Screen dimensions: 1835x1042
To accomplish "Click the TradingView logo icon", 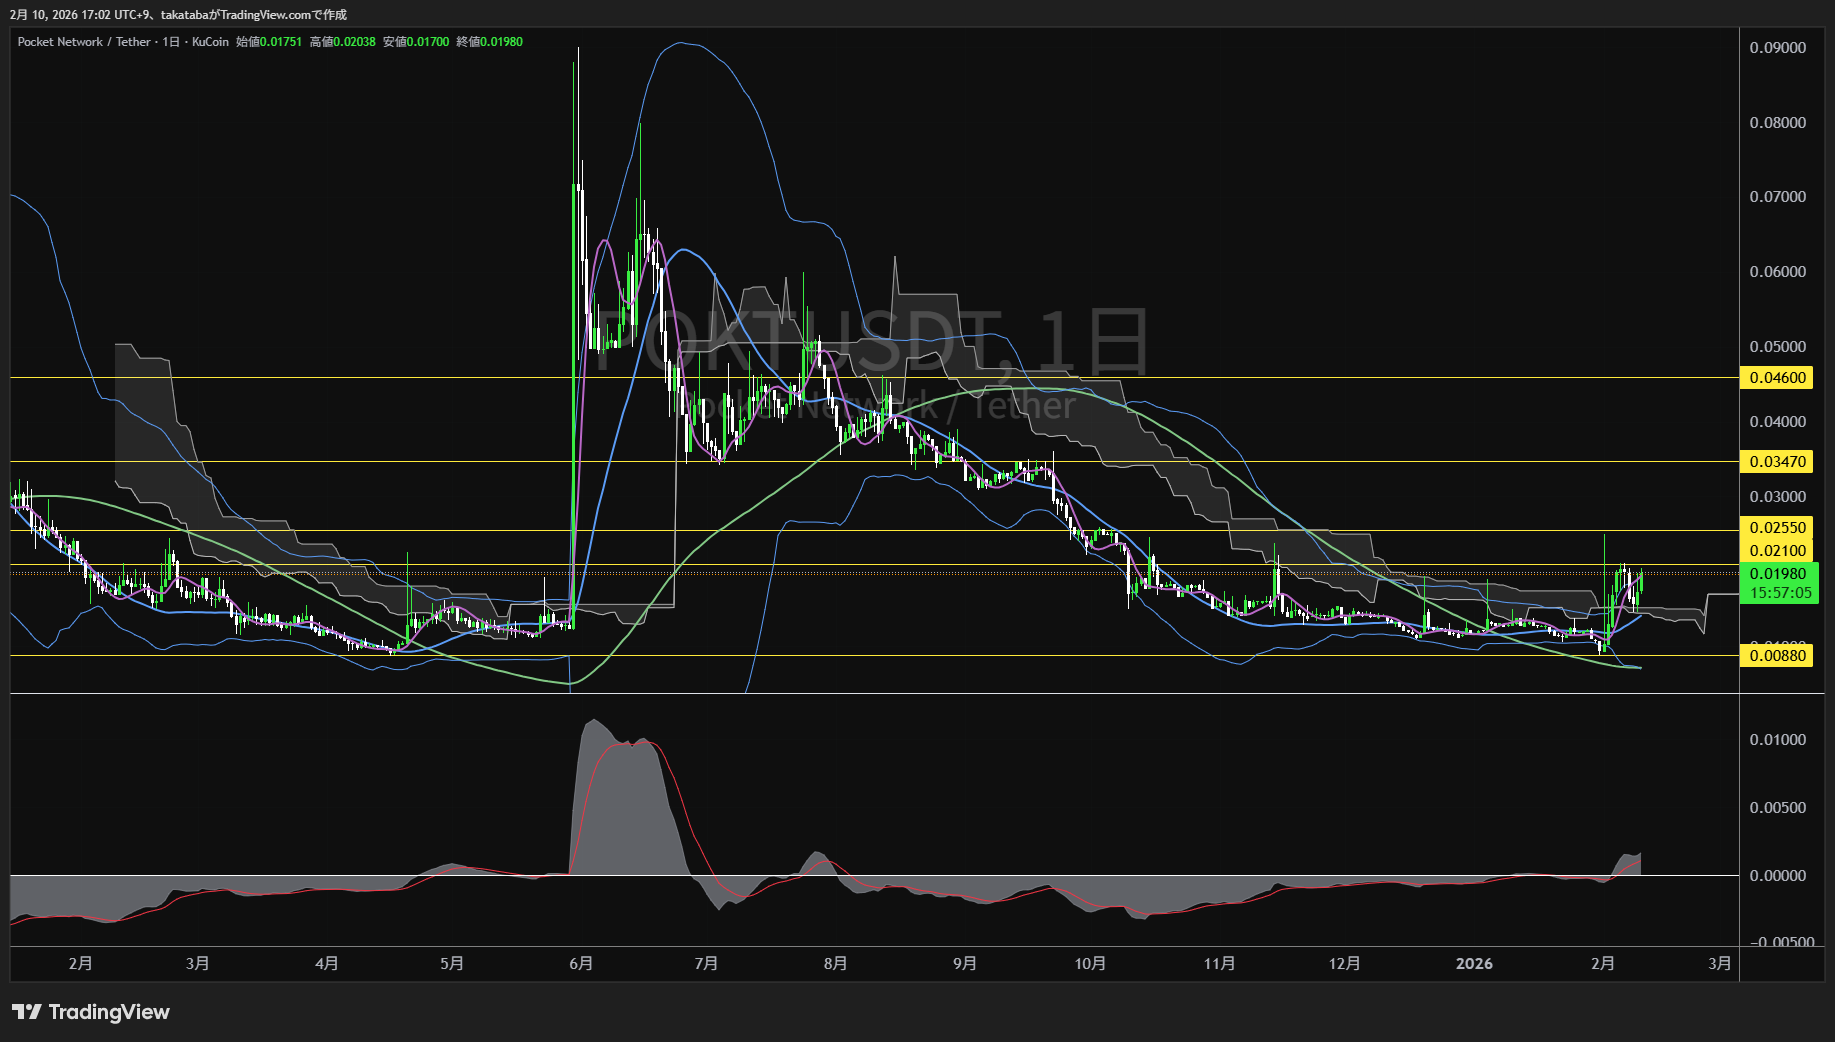I will [x=27, y=1012].
